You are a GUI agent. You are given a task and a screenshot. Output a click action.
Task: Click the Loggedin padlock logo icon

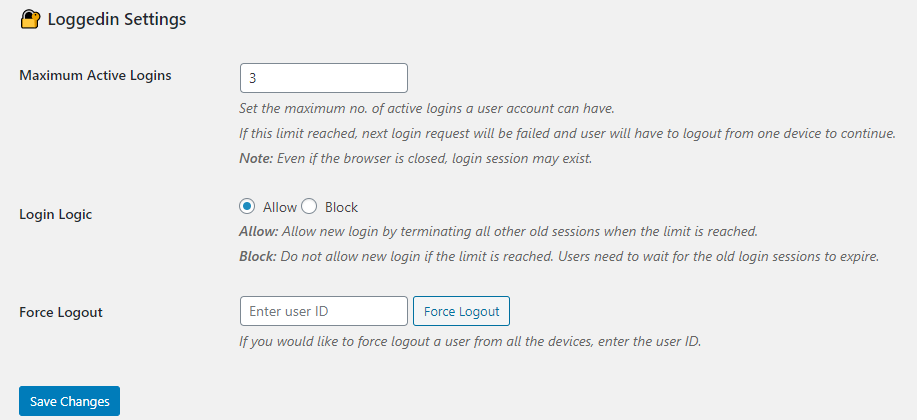(30, 20)
